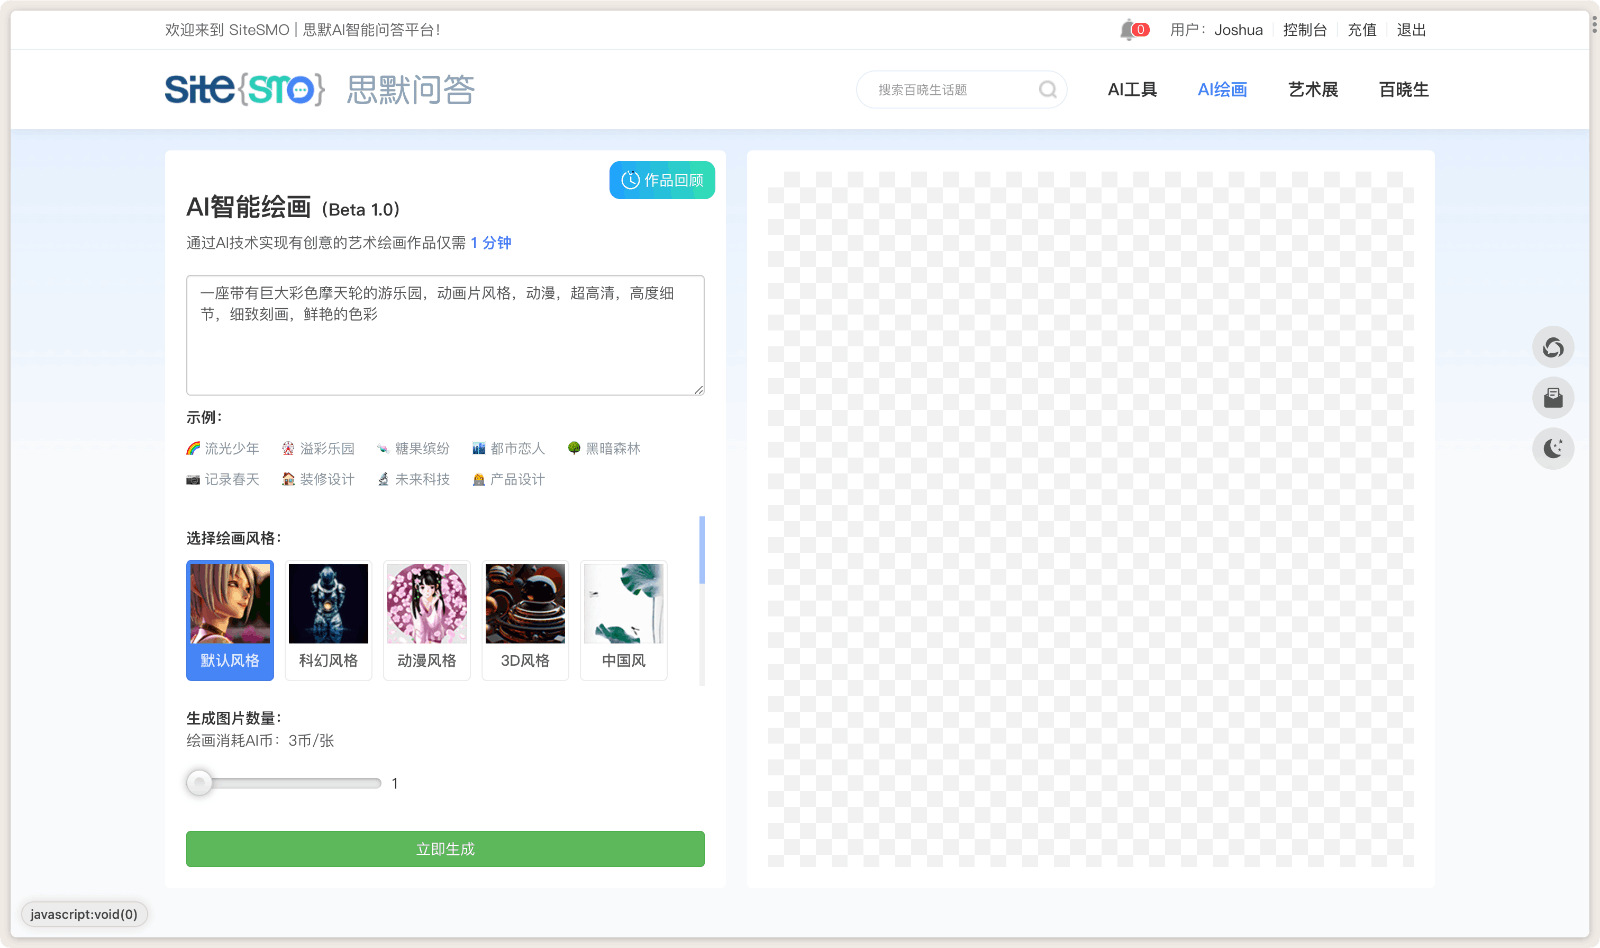Click the SiteSMO logo

coord(243,89)
